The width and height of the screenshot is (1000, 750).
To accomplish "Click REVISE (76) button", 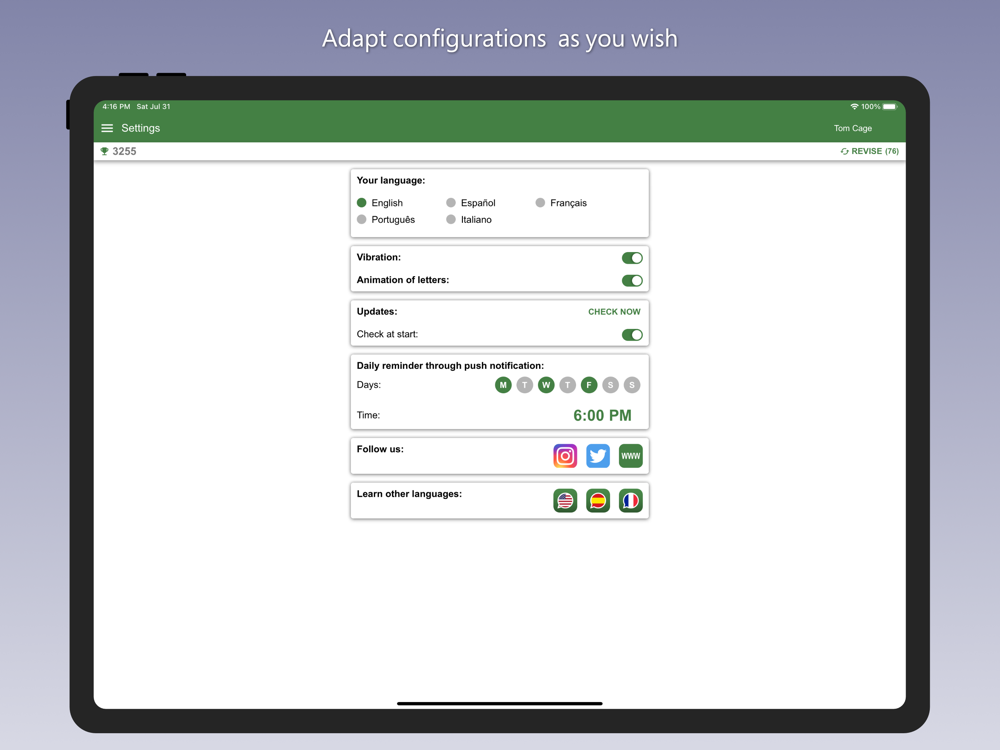I will (x=869, y=151).
